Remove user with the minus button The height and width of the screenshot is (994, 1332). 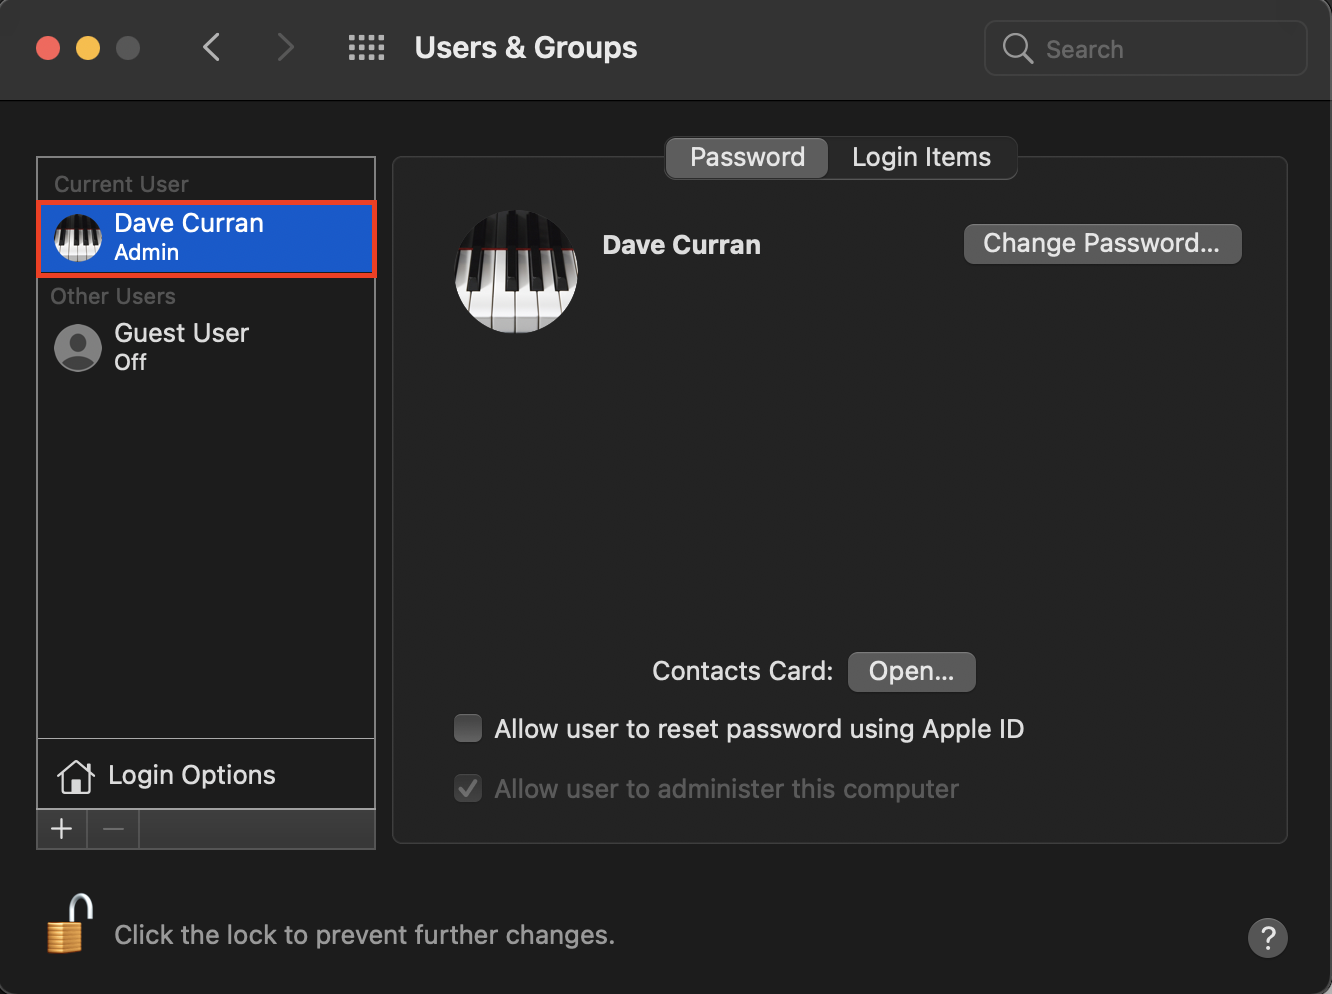[x=113, y=829]
